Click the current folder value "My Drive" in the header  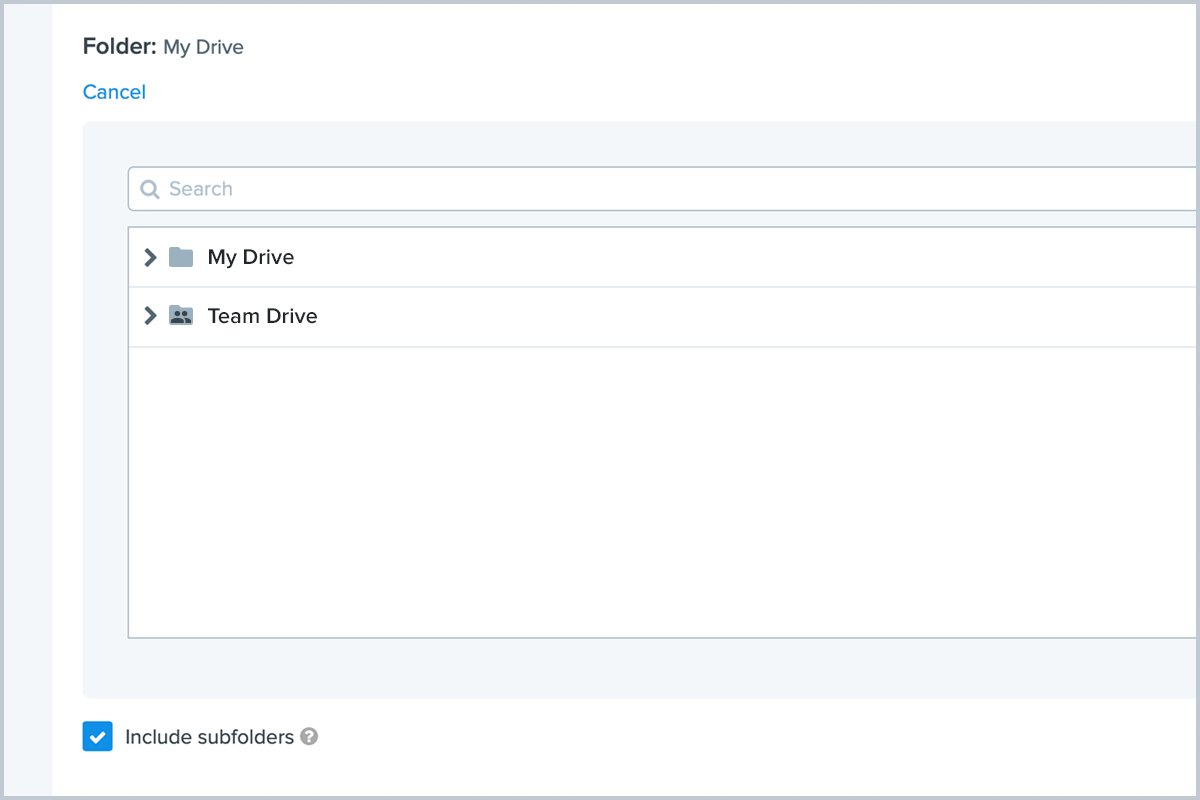(203, 47)
